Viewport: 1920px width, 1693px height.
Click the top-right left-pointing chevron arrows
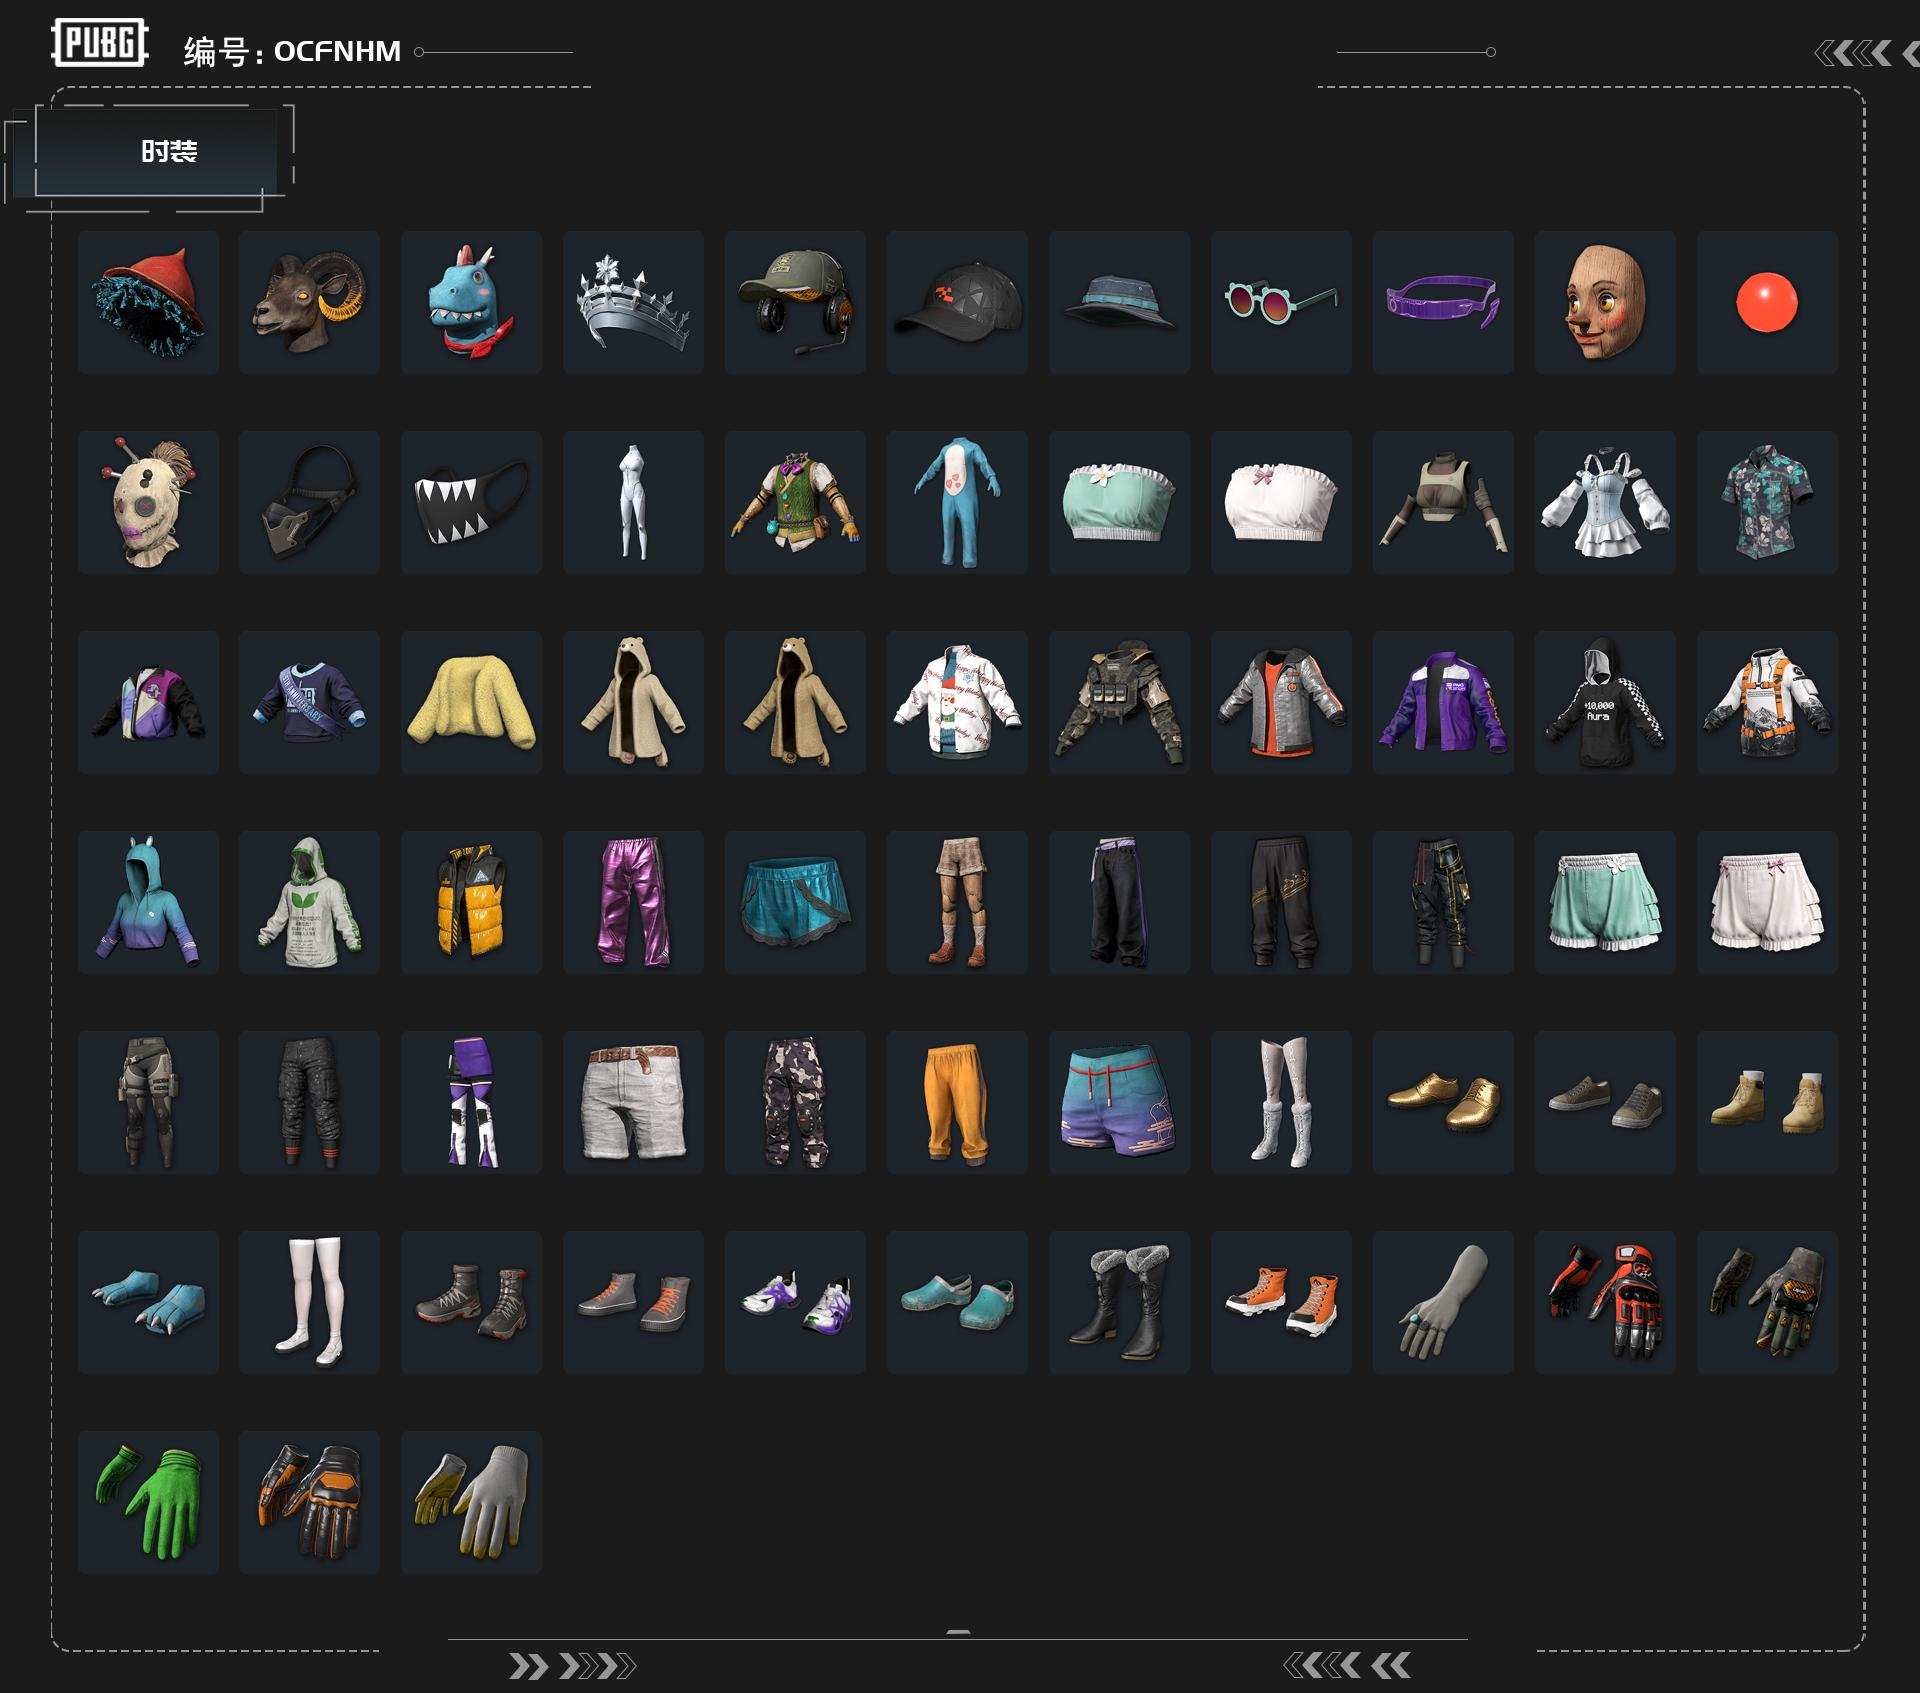(1866, 53)
